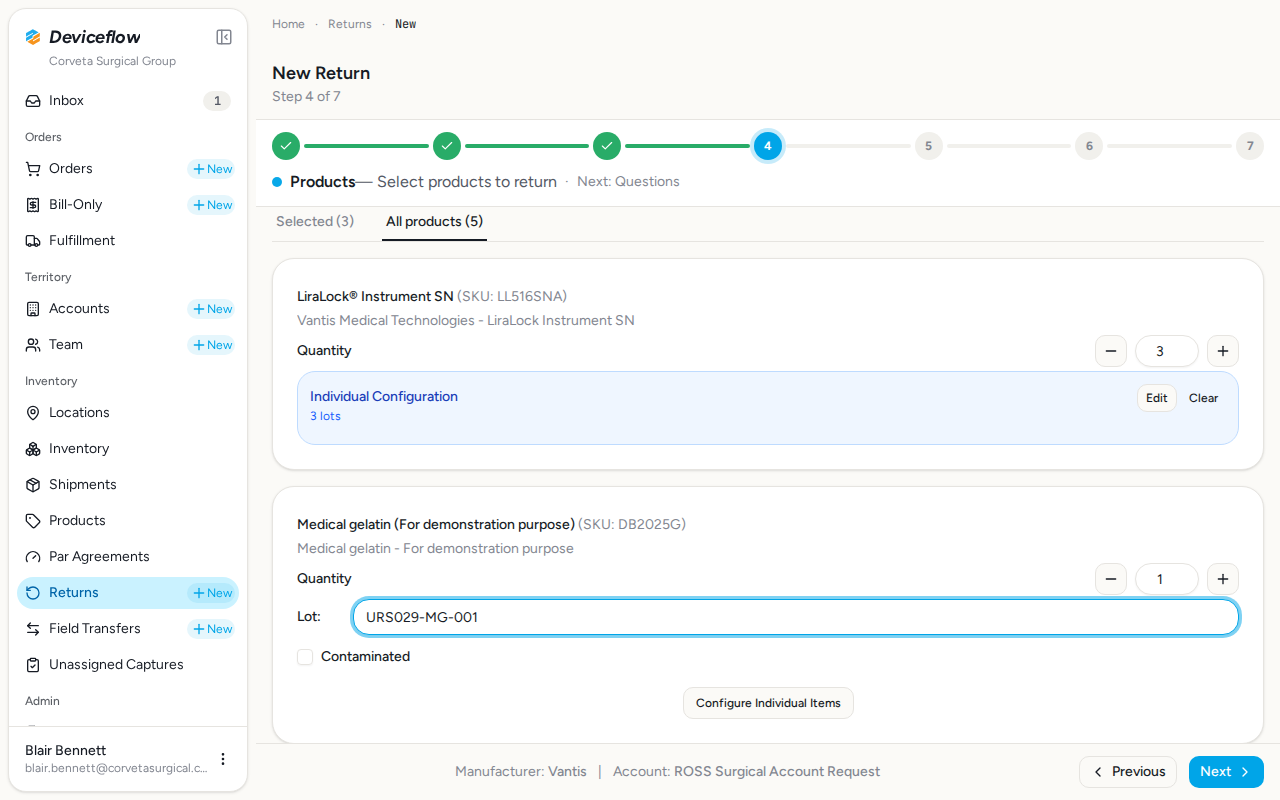1280x800 pixels.
Task: Create new order via Orders New
Action: coord(212,169)
